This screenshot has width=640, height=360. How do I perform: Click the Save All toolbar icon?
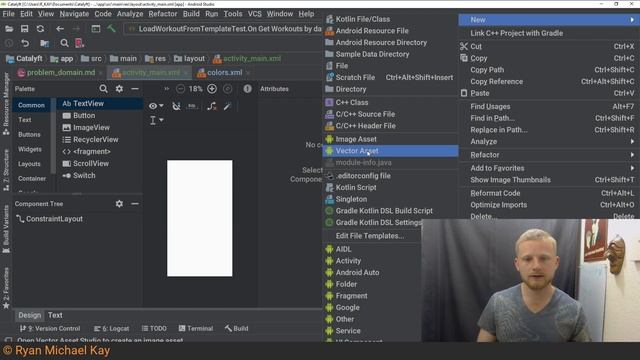point(24,29)
